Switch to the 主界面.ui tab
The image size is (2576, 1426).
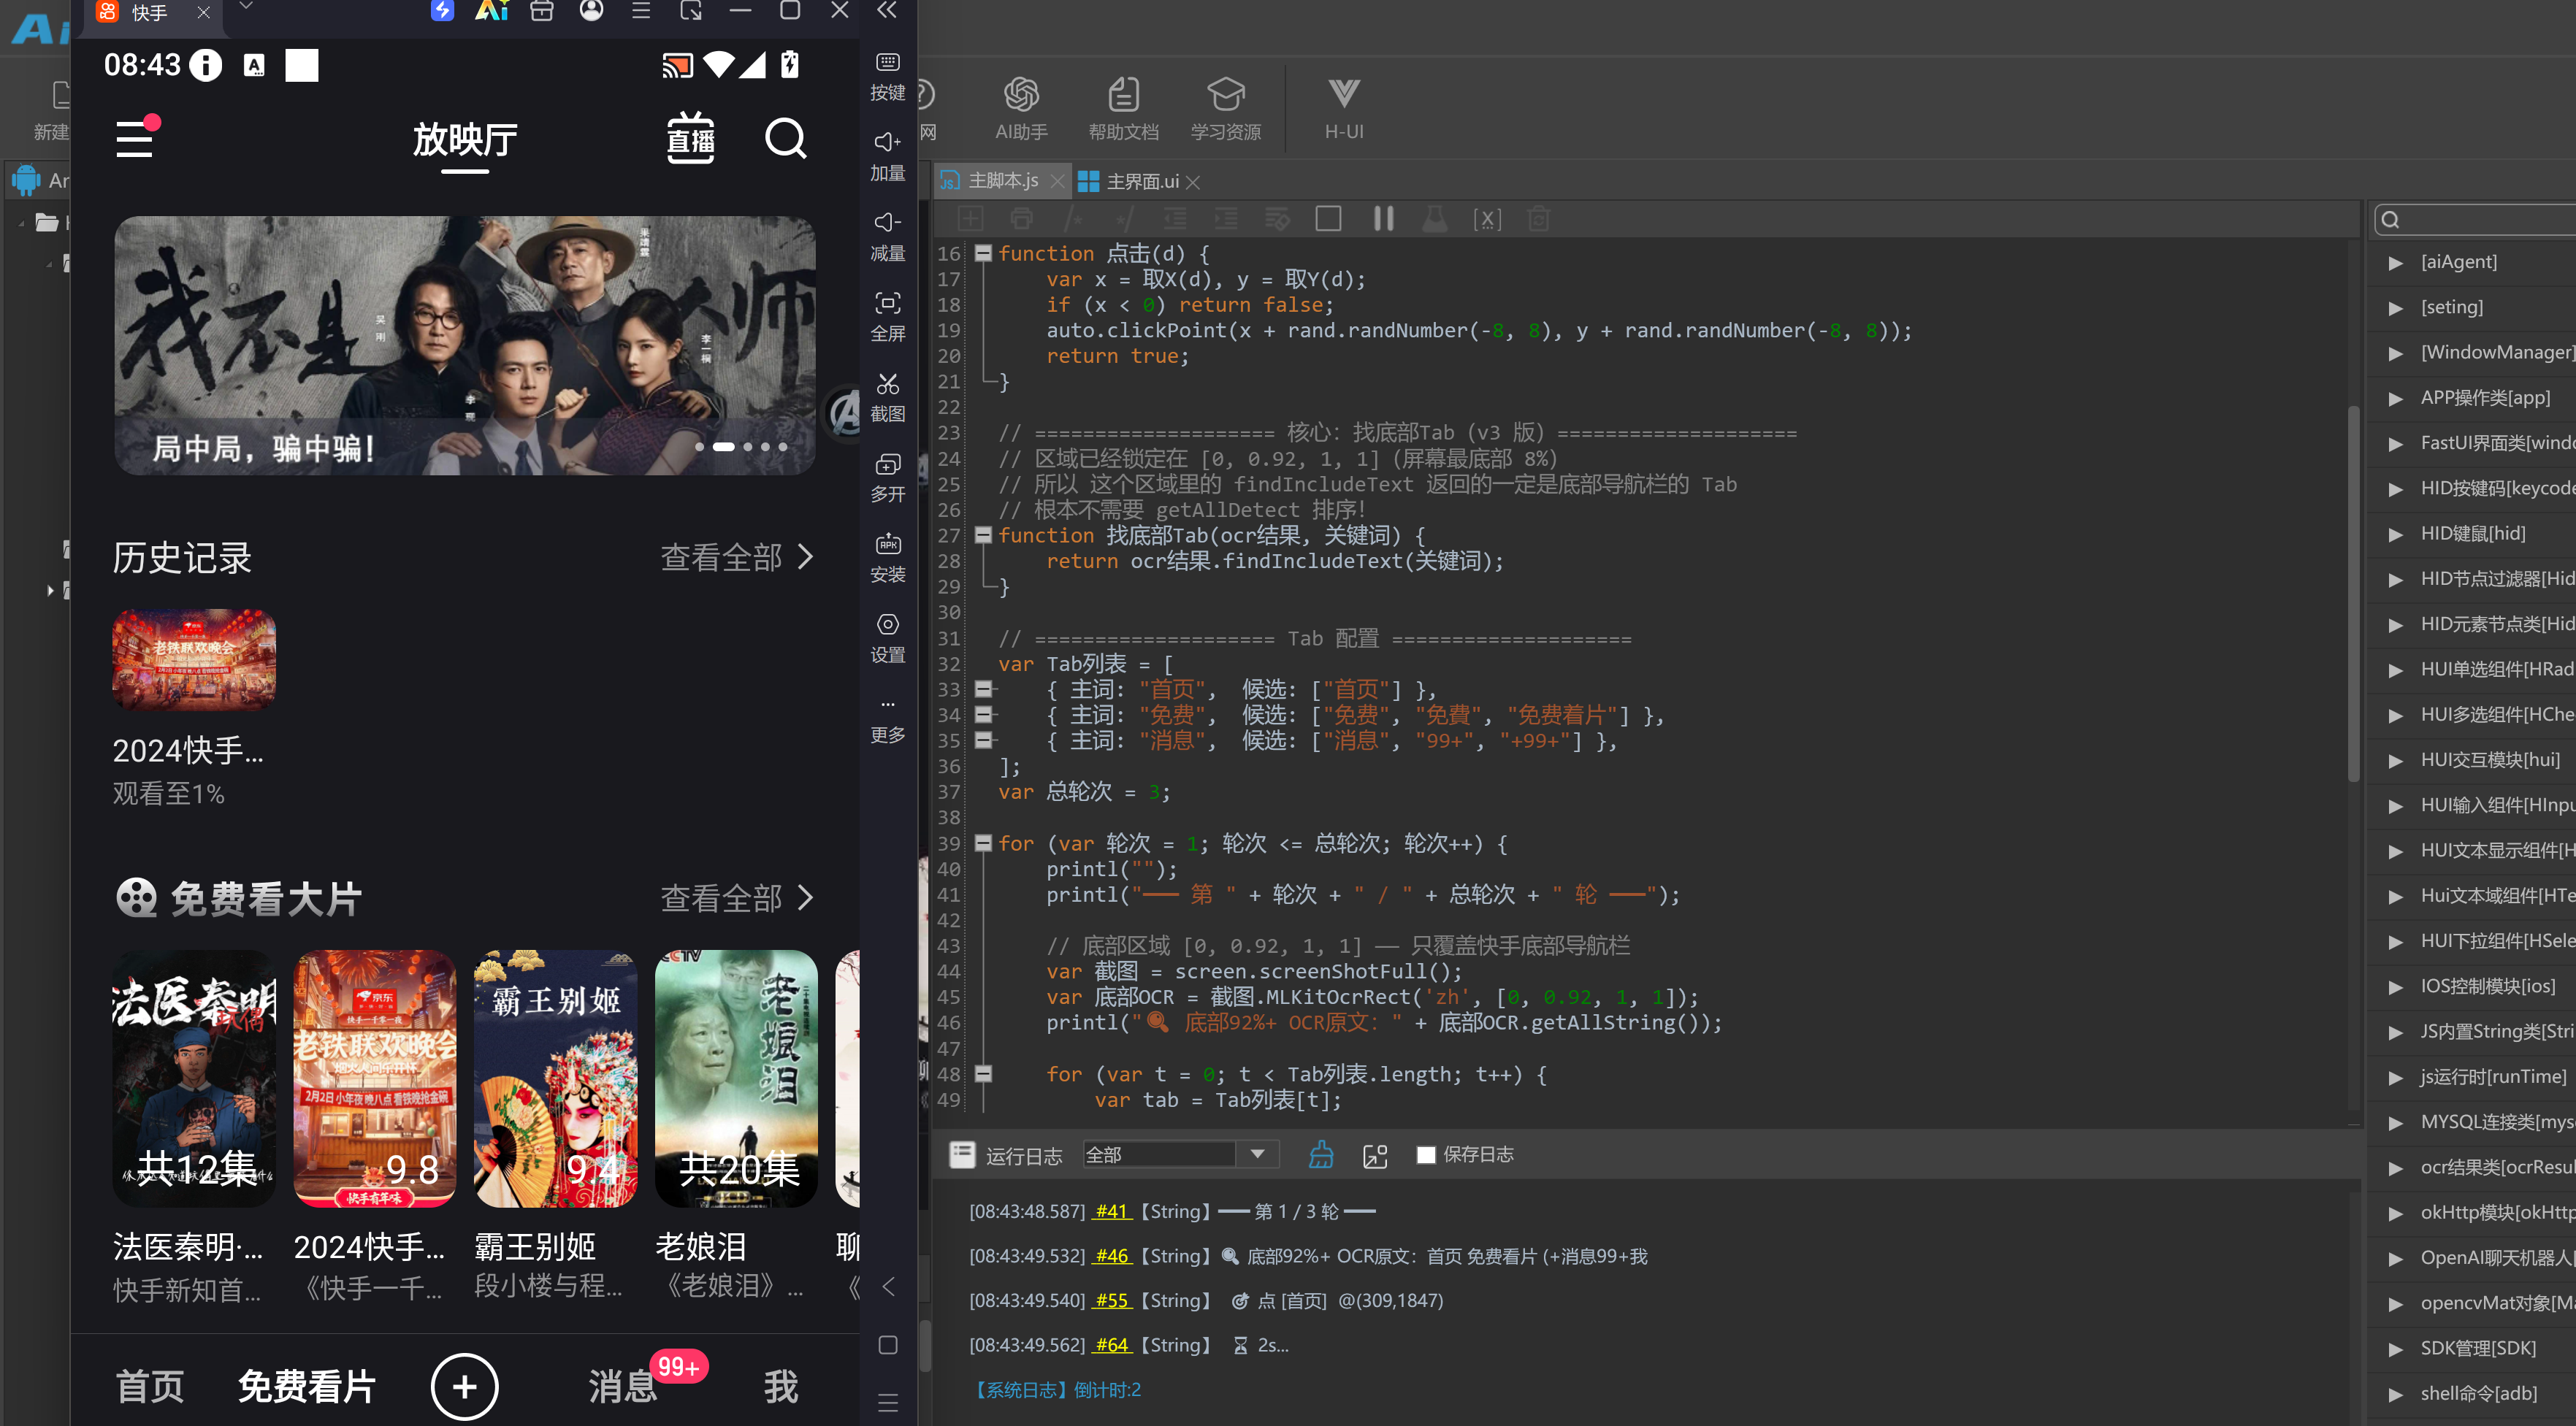(x=1141, y=181)
